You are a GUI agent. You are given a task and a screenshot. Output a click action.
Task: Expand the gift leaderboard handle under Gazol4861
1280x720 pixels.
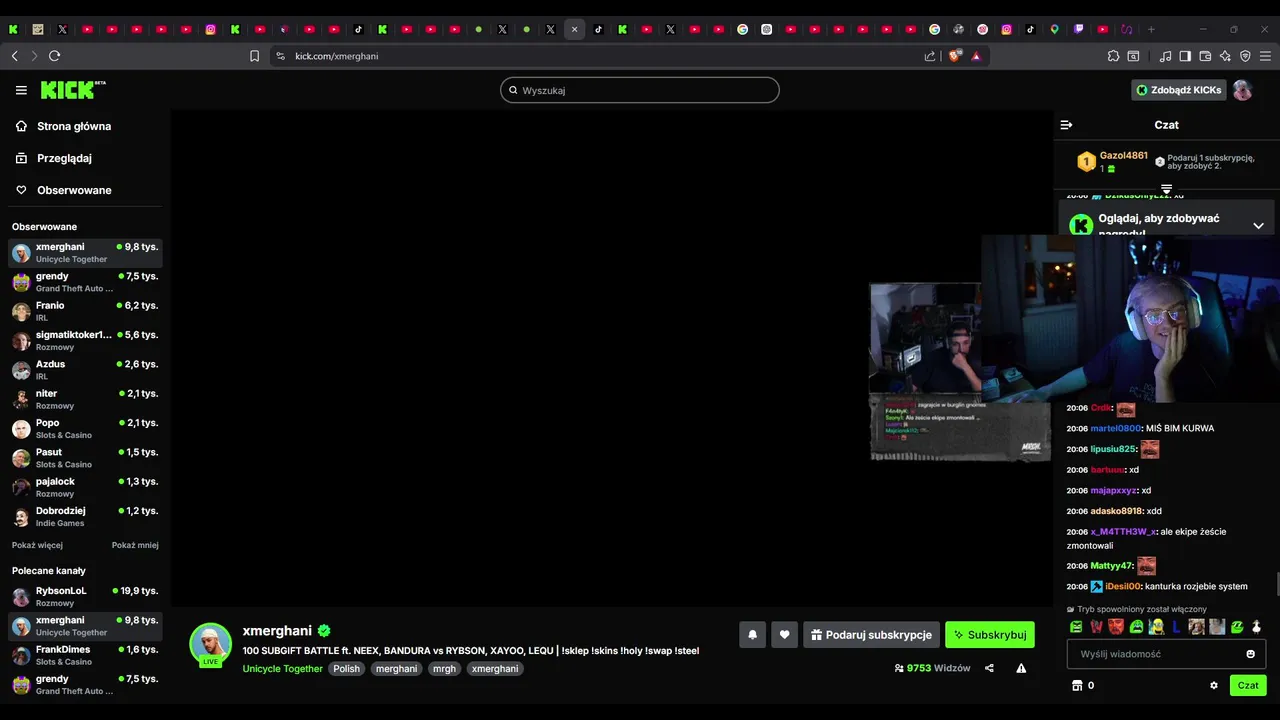(x=1166, y=189)
